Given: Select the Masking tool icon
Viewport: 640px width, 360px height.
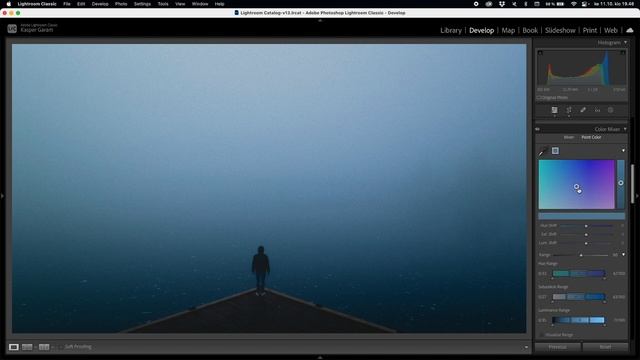Looking at the screenshot, I should [611, 110].
